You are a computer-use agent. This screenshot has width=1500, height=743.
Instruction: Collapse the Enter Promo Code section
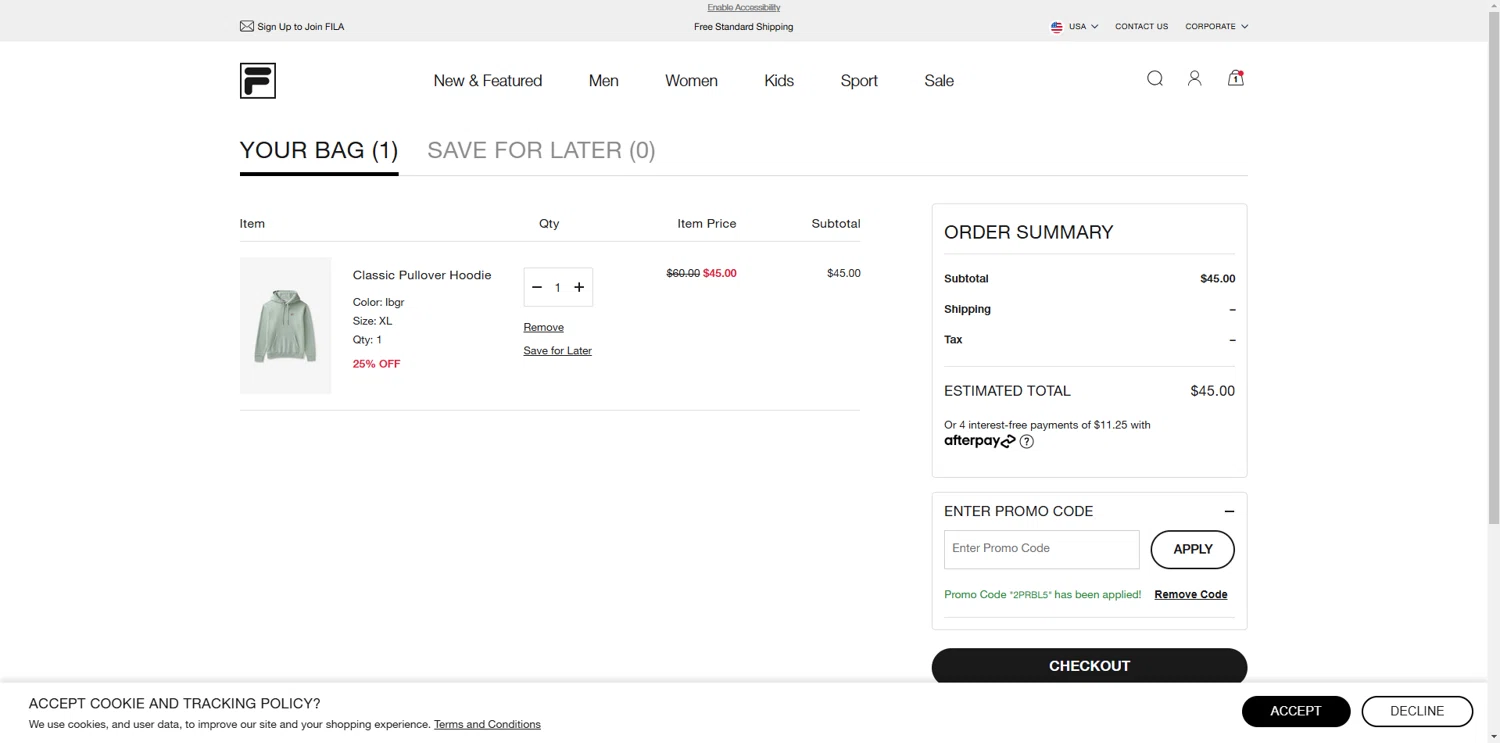[x=1229, y=511]
